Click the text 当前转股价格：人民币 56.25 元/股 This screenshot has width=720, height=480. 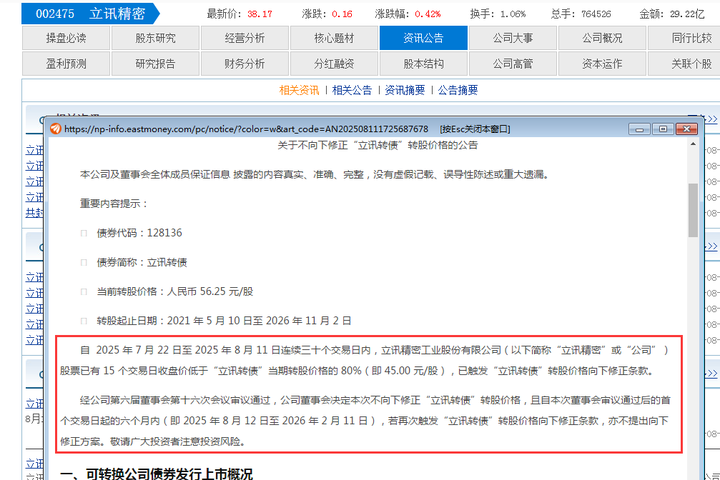click(x=174, y=292)
